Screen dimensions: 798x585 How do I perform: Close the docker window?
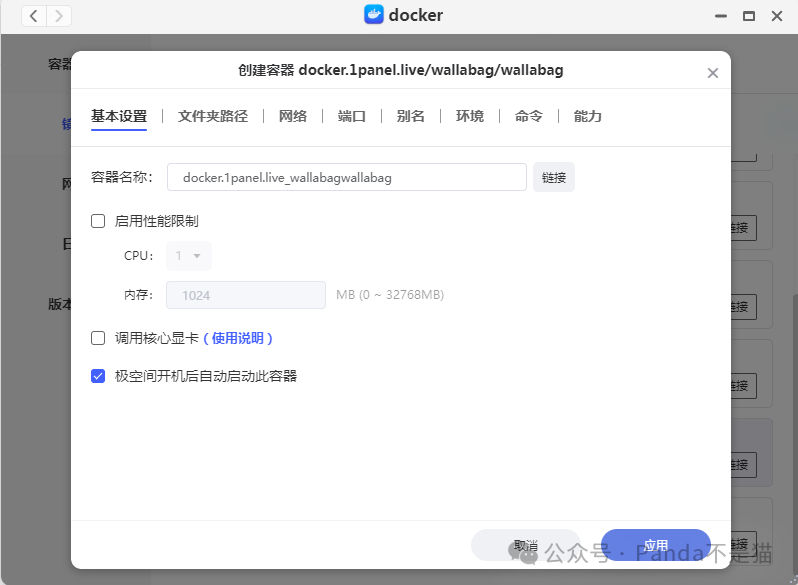tap(777, 16)
